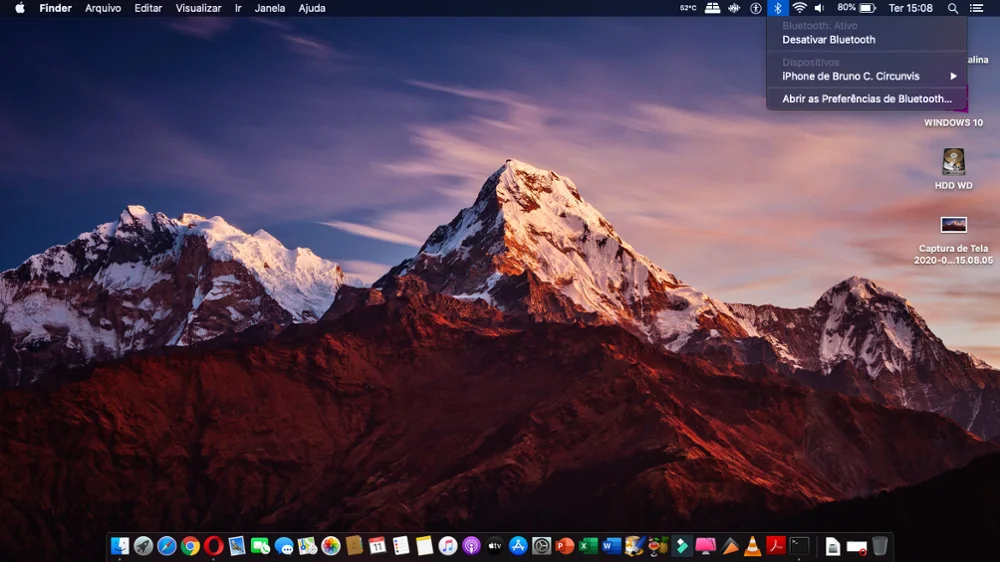Screen dimensions: 1000x562
Task: Open Notes app in the Dock
Action: [424, 546]
